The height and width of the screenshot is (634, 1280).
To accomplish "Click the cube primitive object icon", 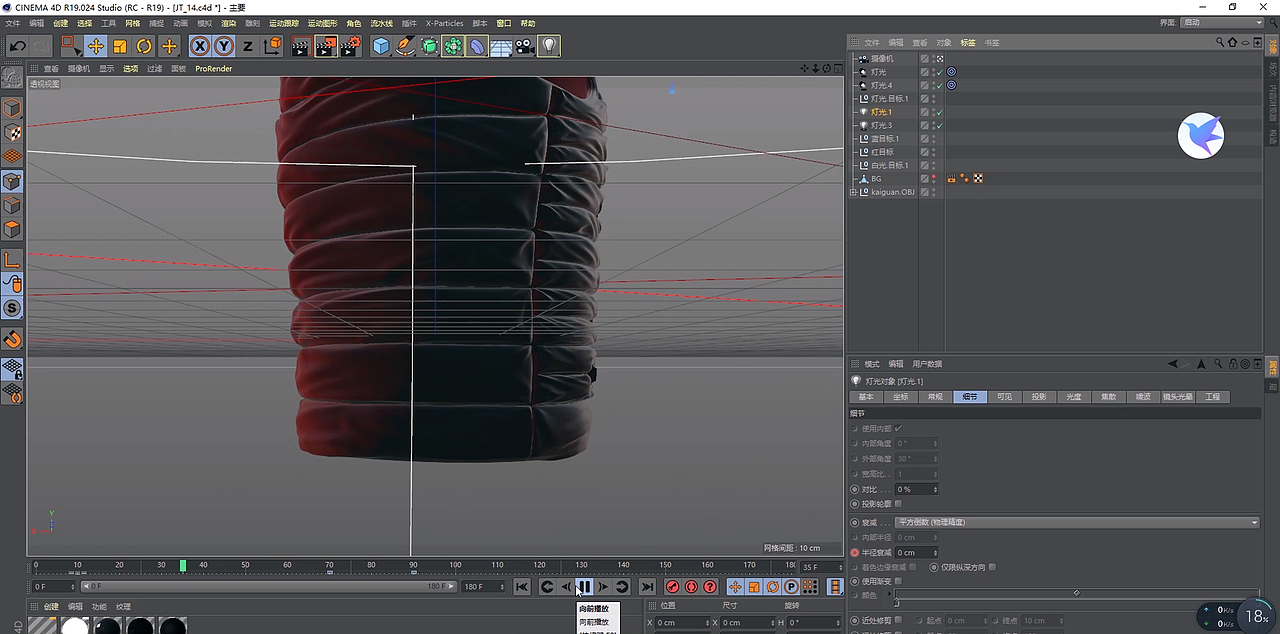I will coord(381,46).
